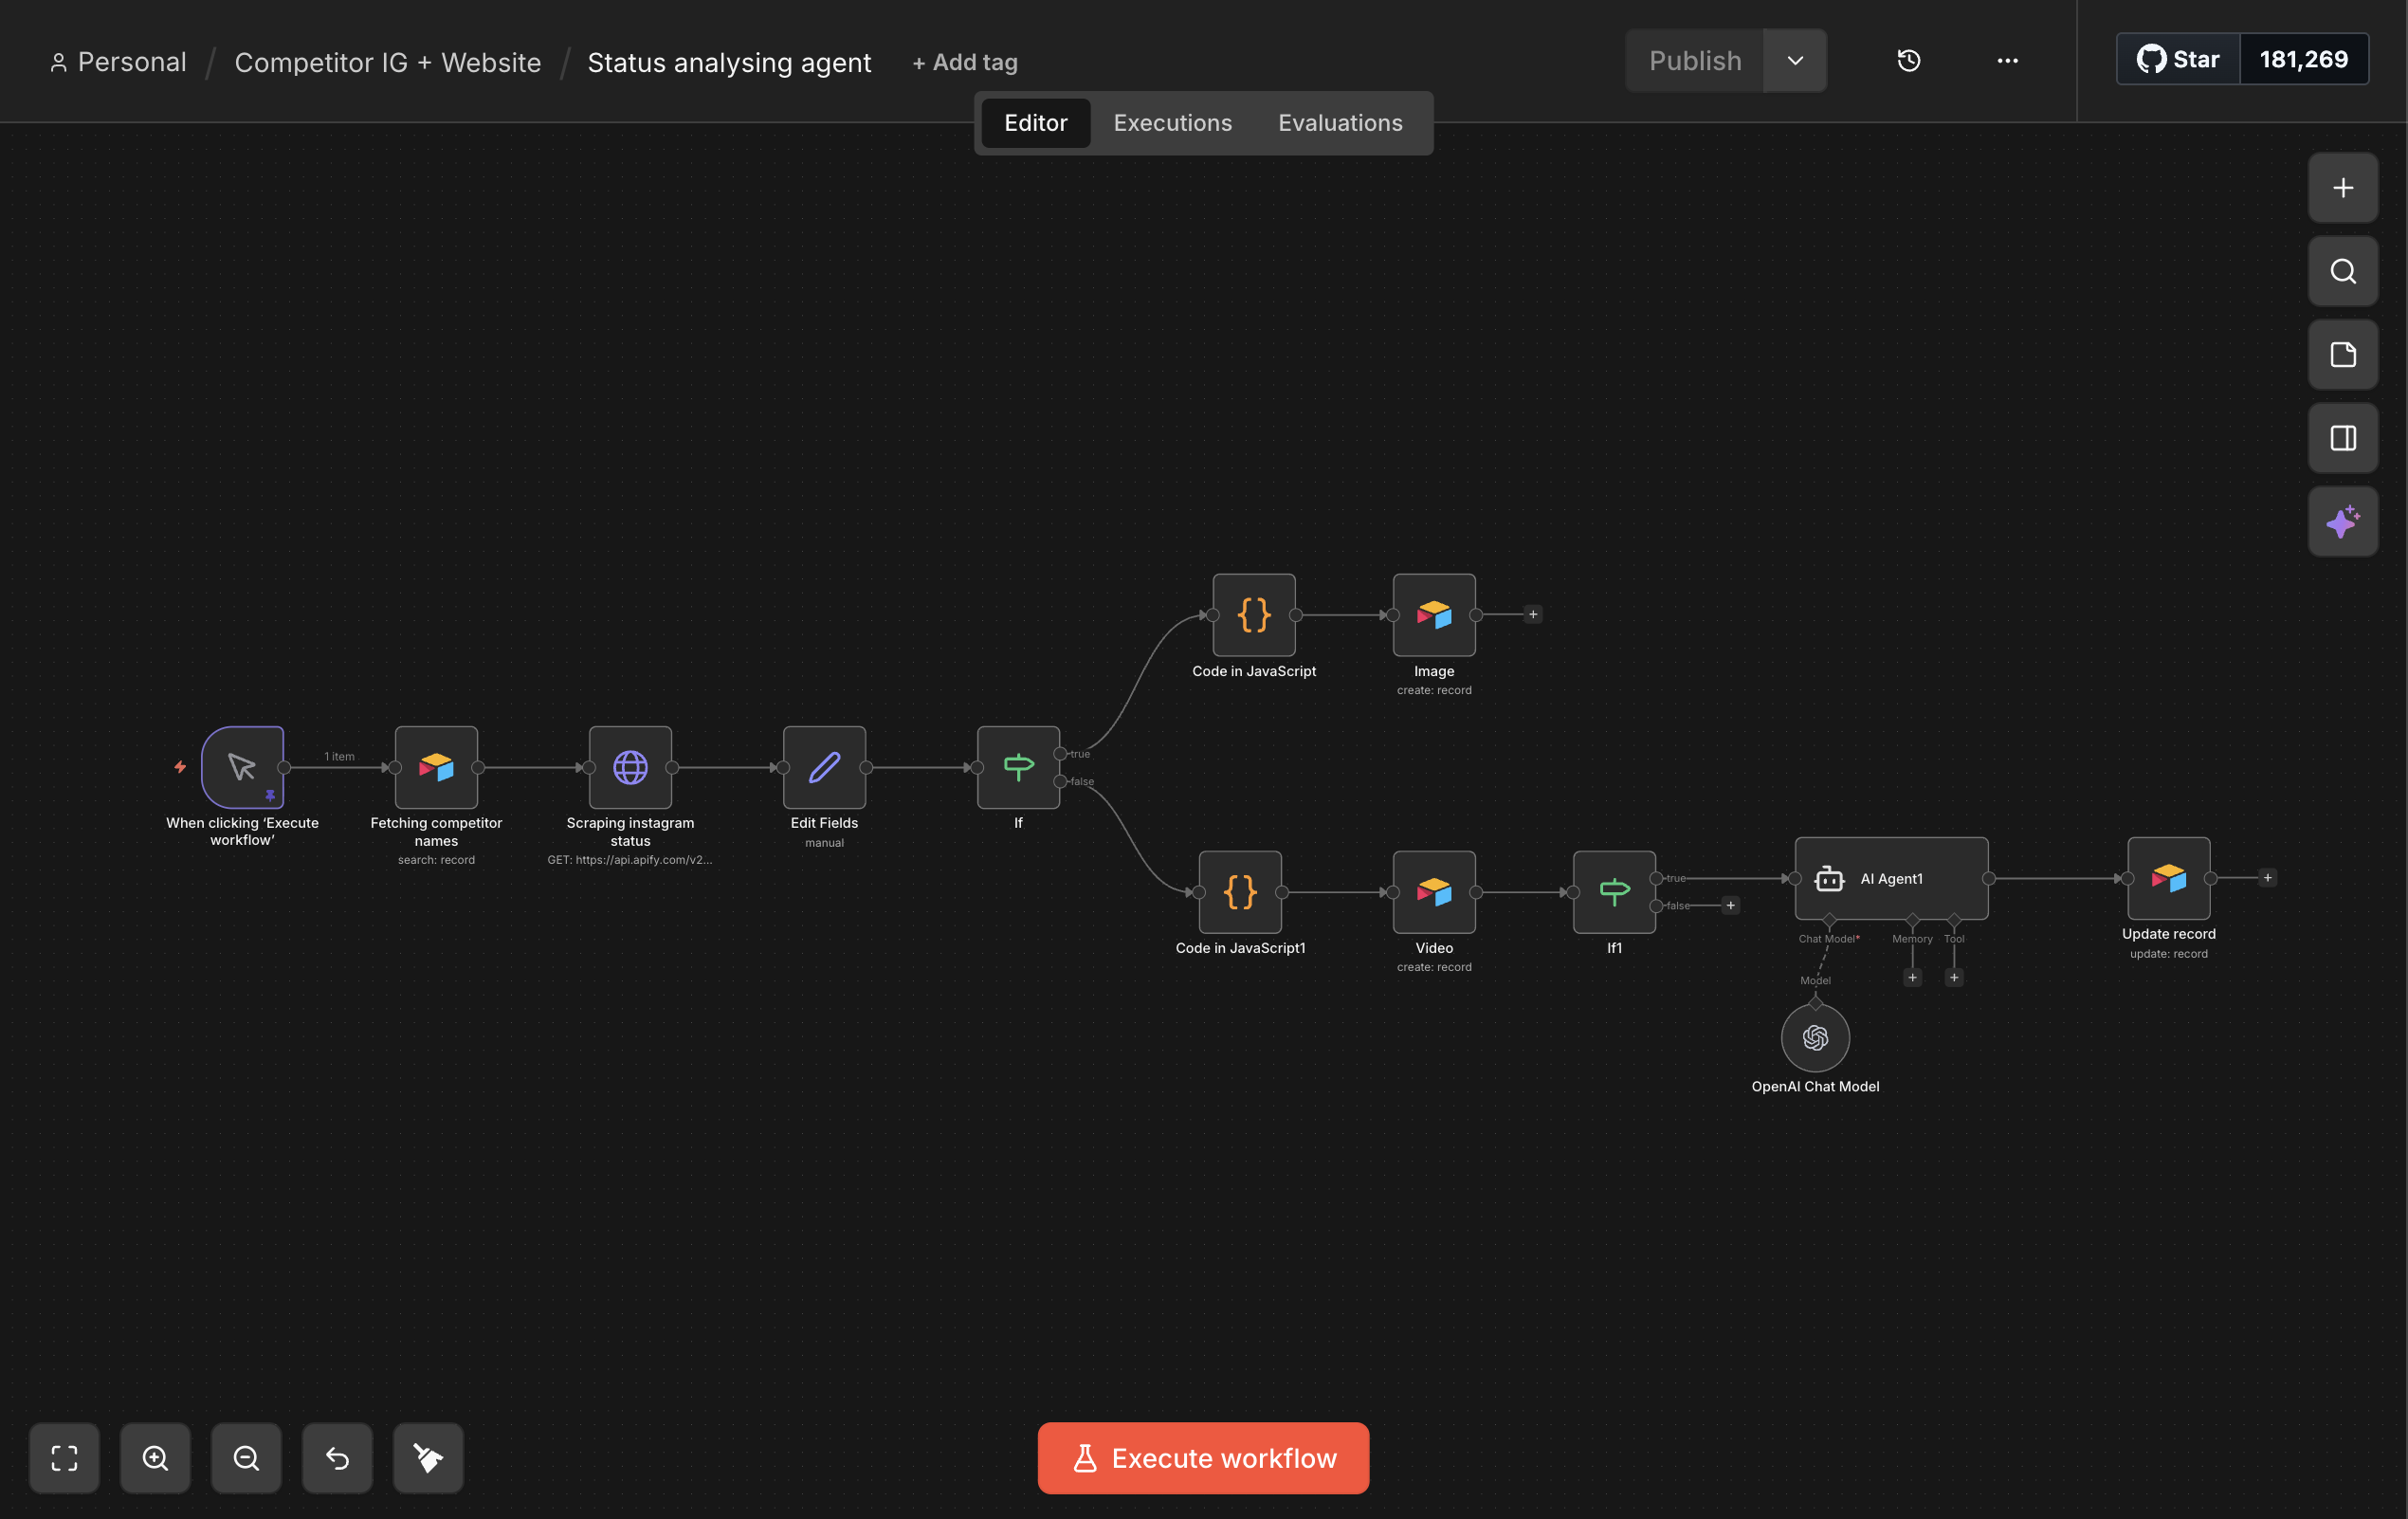Screen dimensions: 2408x1519
Task: Click the Scraping instagram status HTTP node
Action: 630,767
